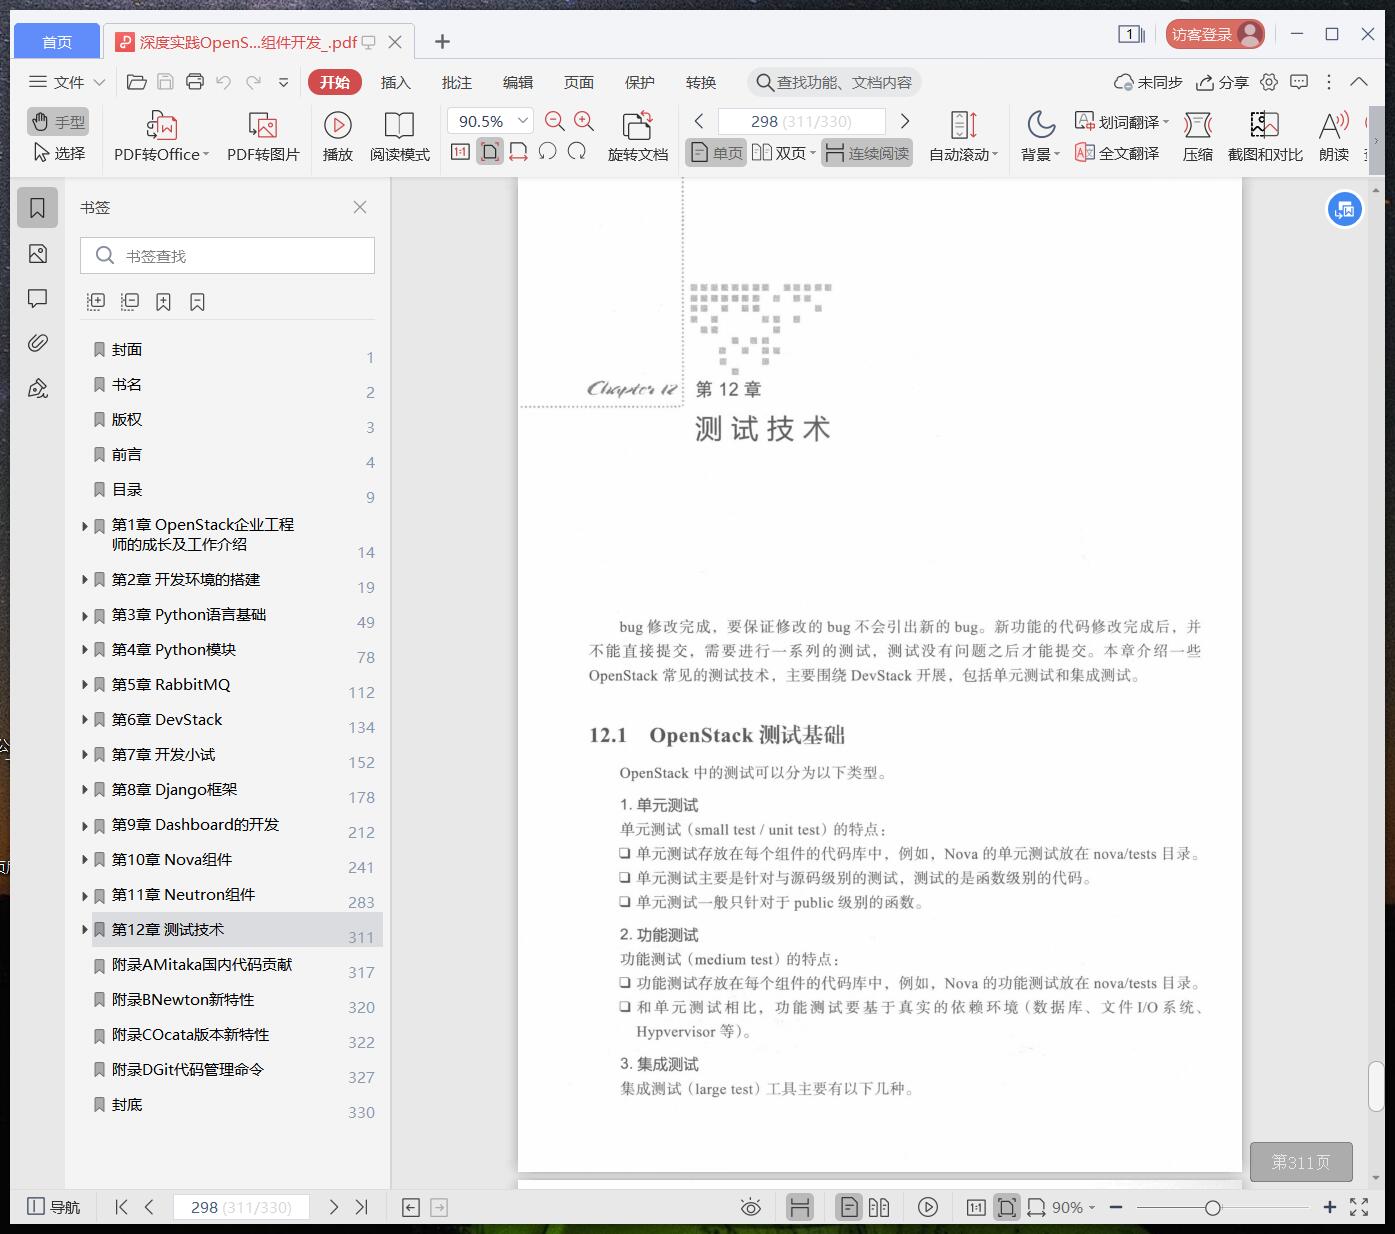Toggle 导航 navigation pane in status bar
This screenshot has height=1234, width=1395.
(x=54, y=1207)
